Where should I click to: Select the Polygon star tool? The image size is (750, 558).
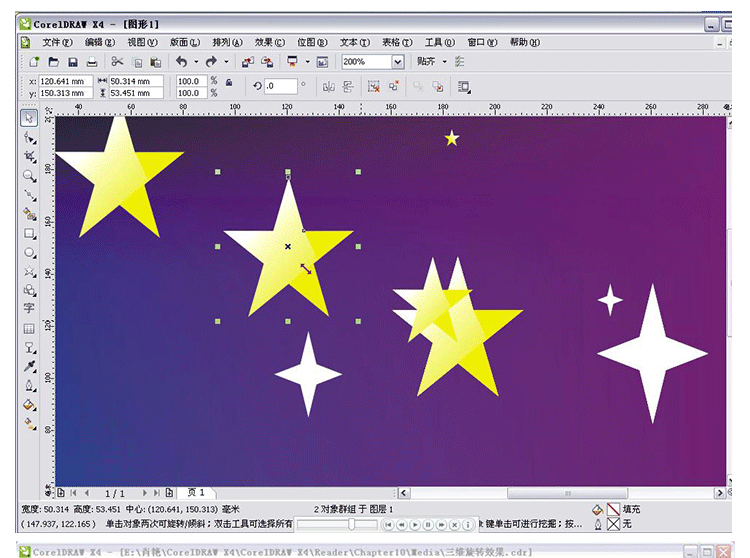pos(30,272)
